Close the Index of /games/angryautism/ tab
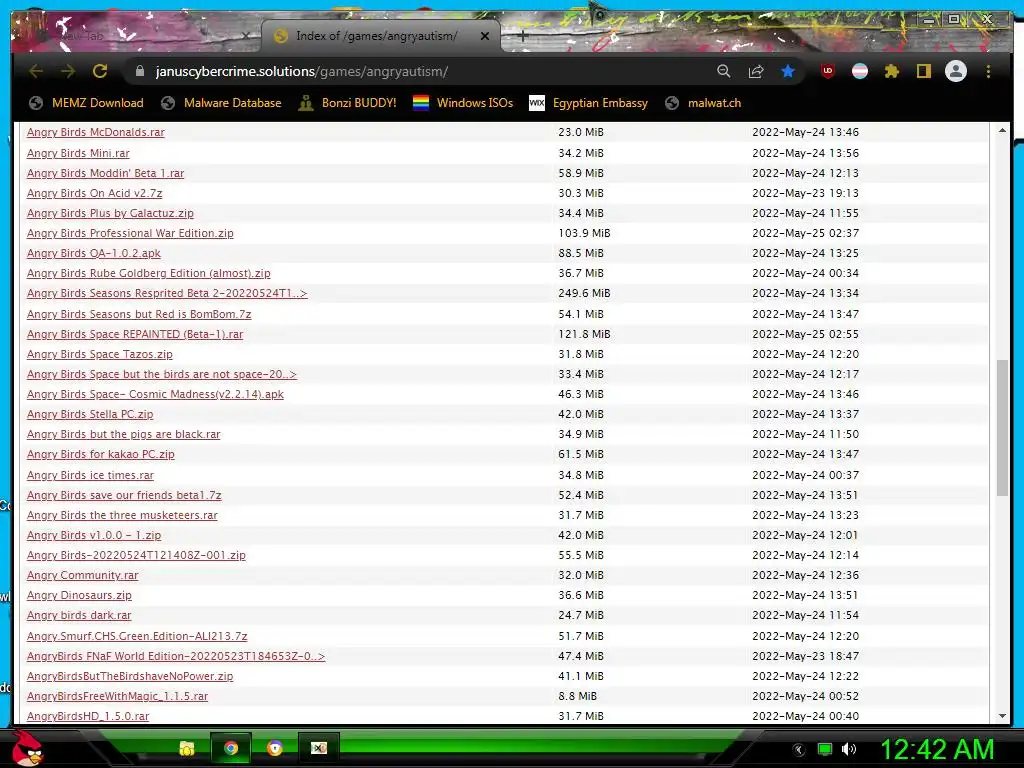Screen dimensions: 1024x768 pos(485,37)
